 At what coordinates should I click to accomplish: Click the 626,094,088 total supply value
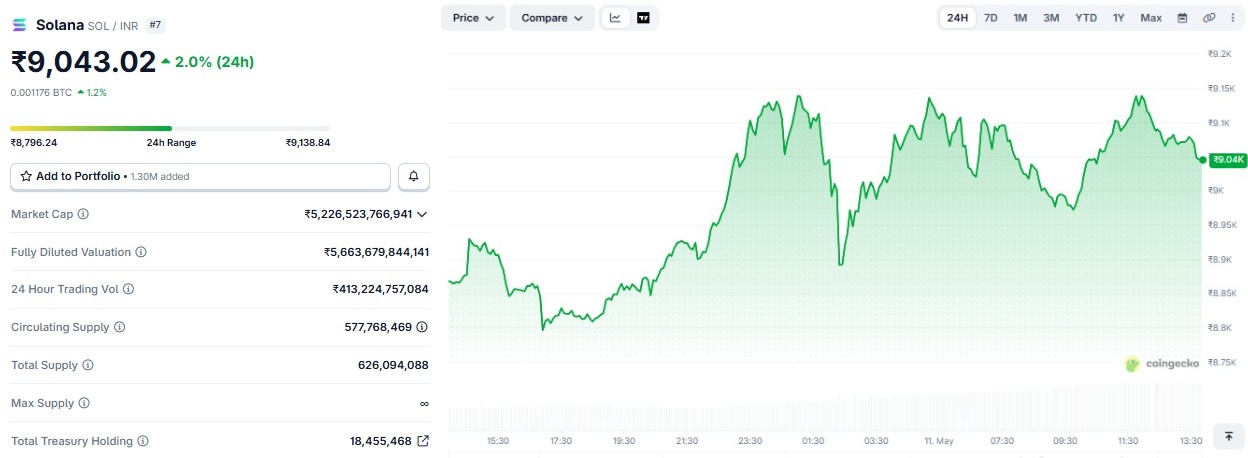pos(393,365)
